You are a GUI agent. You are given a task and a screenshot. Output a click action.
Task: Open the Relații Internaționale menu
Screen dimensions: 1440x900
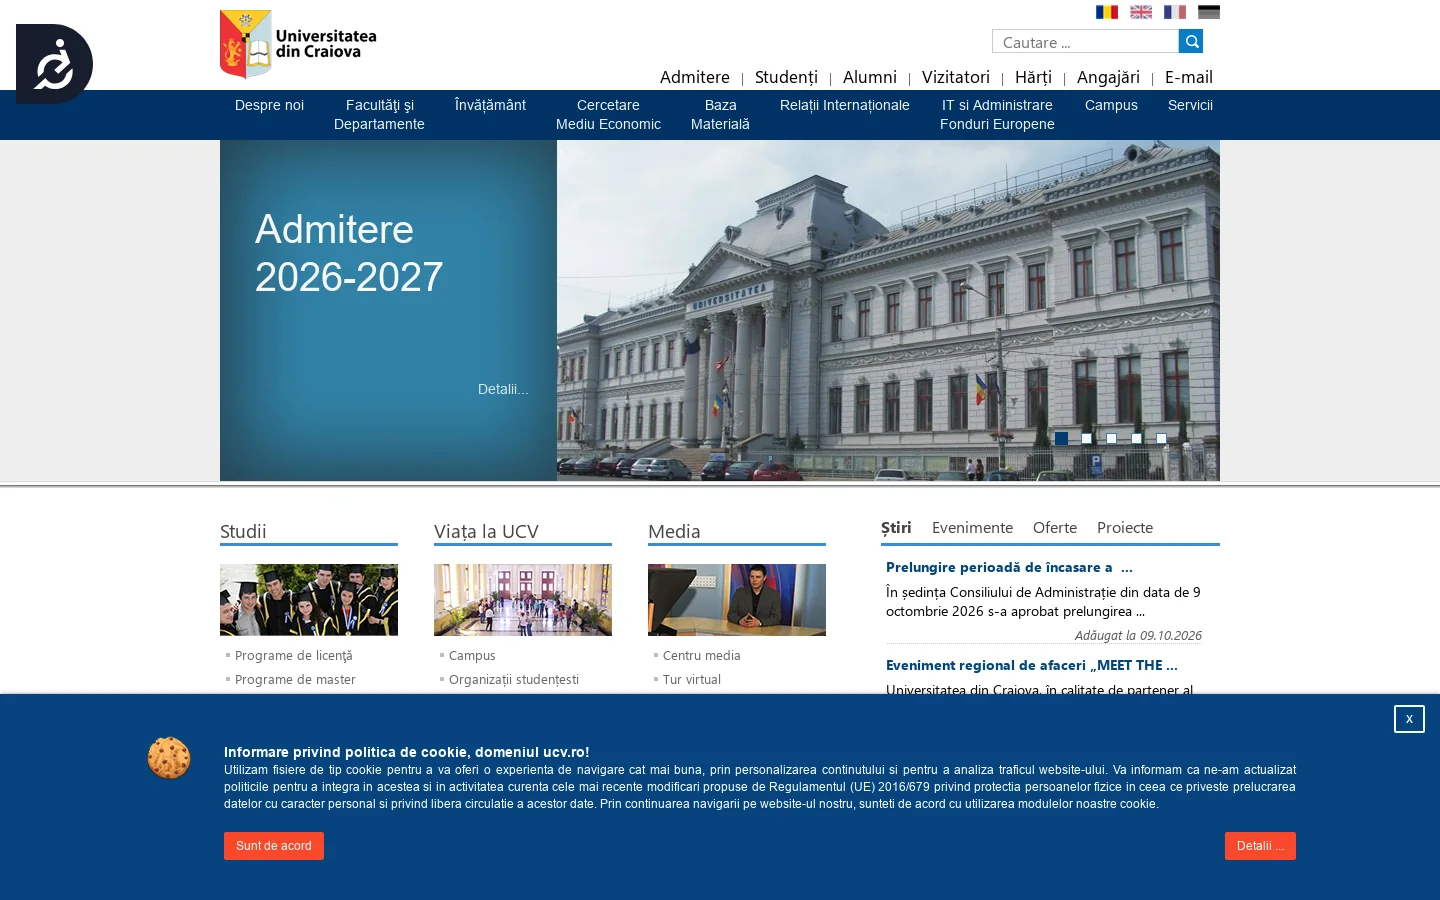click(845, 105)
